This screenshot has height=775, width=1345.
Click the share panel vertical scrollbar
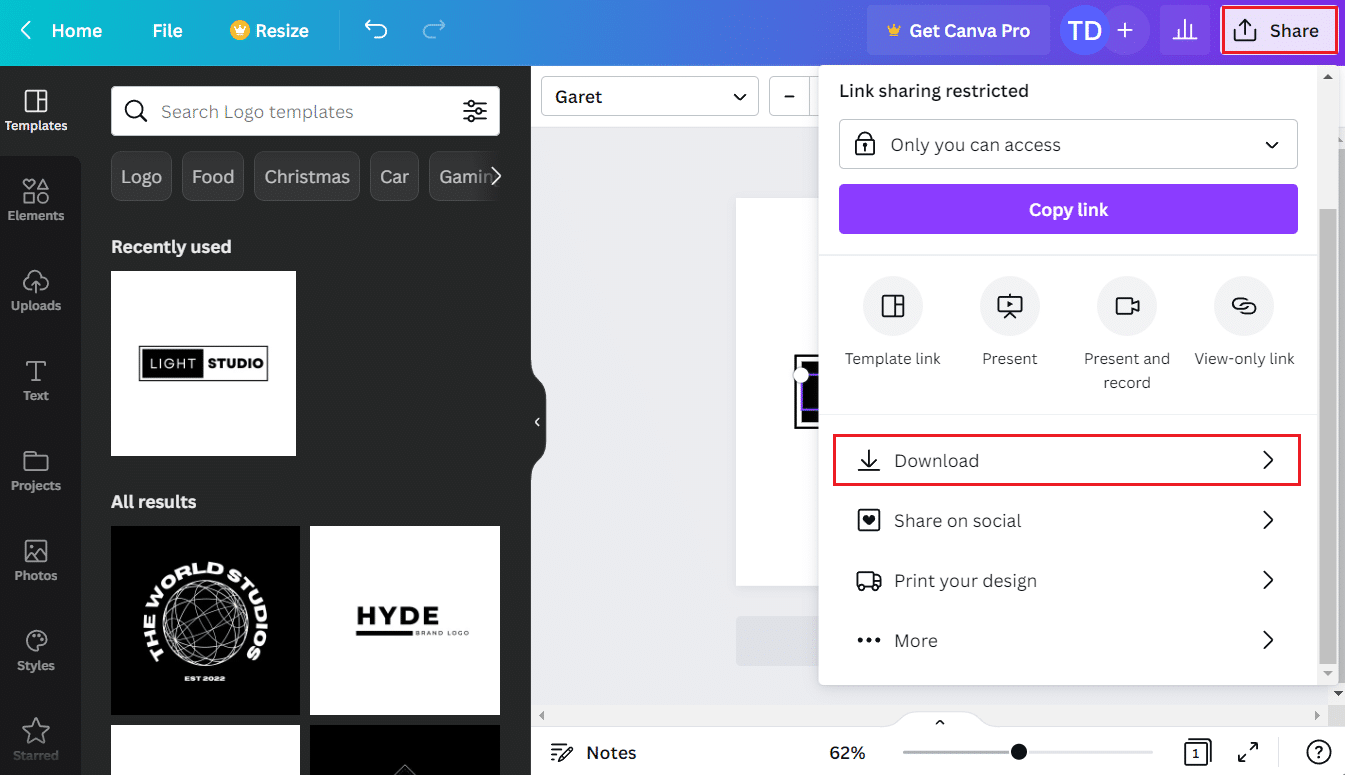pos(1328,435)
